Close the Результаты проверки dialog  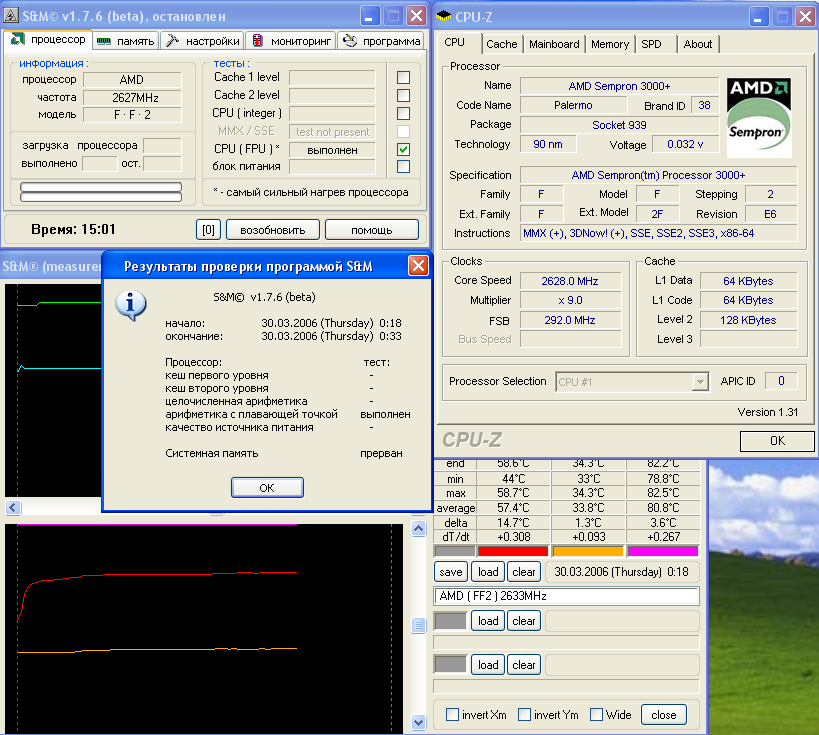click(x=418, y=266)
